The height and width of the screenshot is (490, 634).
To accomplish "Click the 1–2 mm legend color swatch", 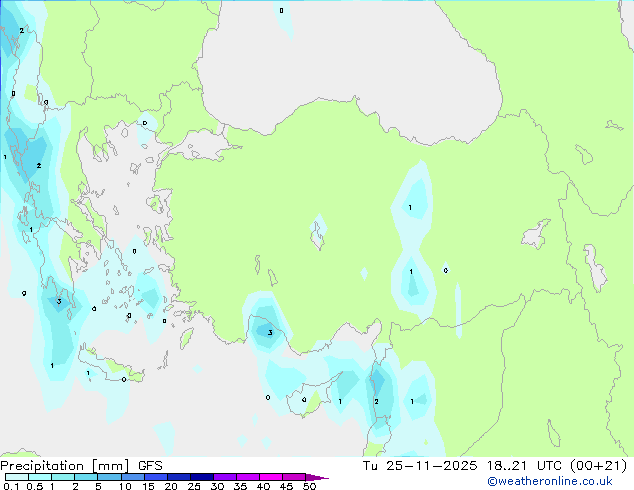I will [63, 477].
